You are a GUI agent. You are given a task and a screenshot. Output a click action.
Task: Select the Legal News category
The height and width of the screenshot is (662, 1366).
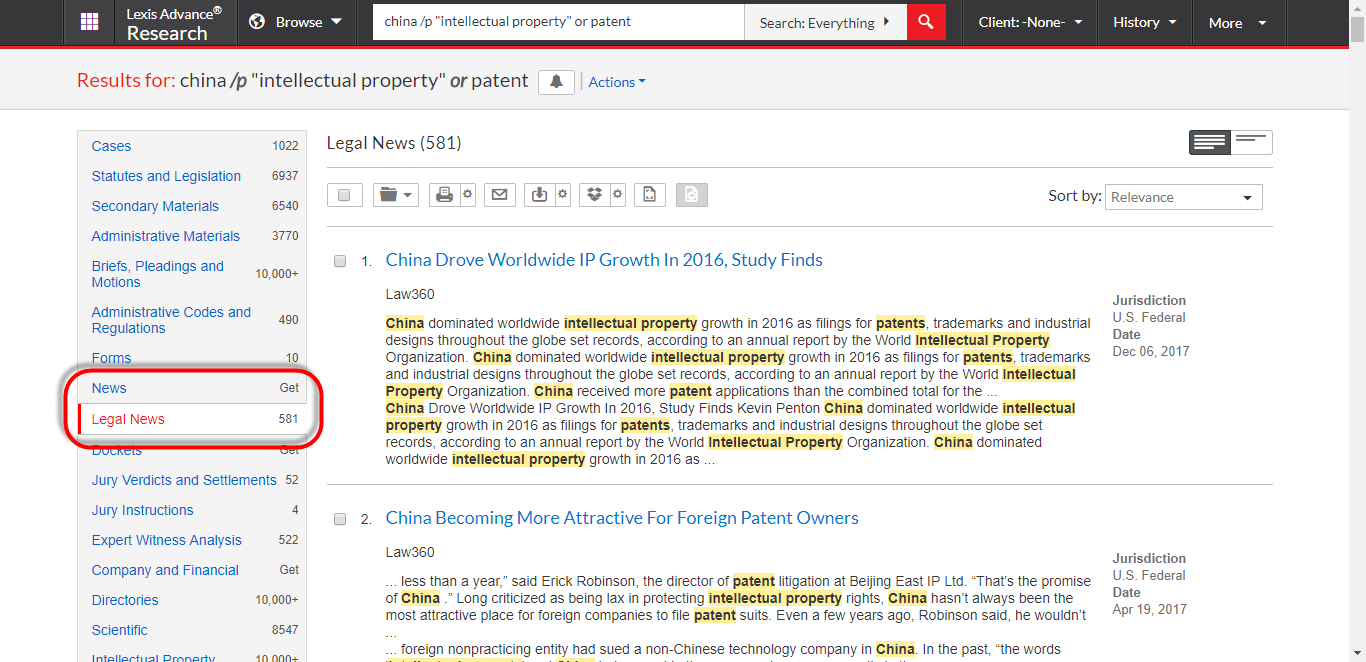[128, 419]
